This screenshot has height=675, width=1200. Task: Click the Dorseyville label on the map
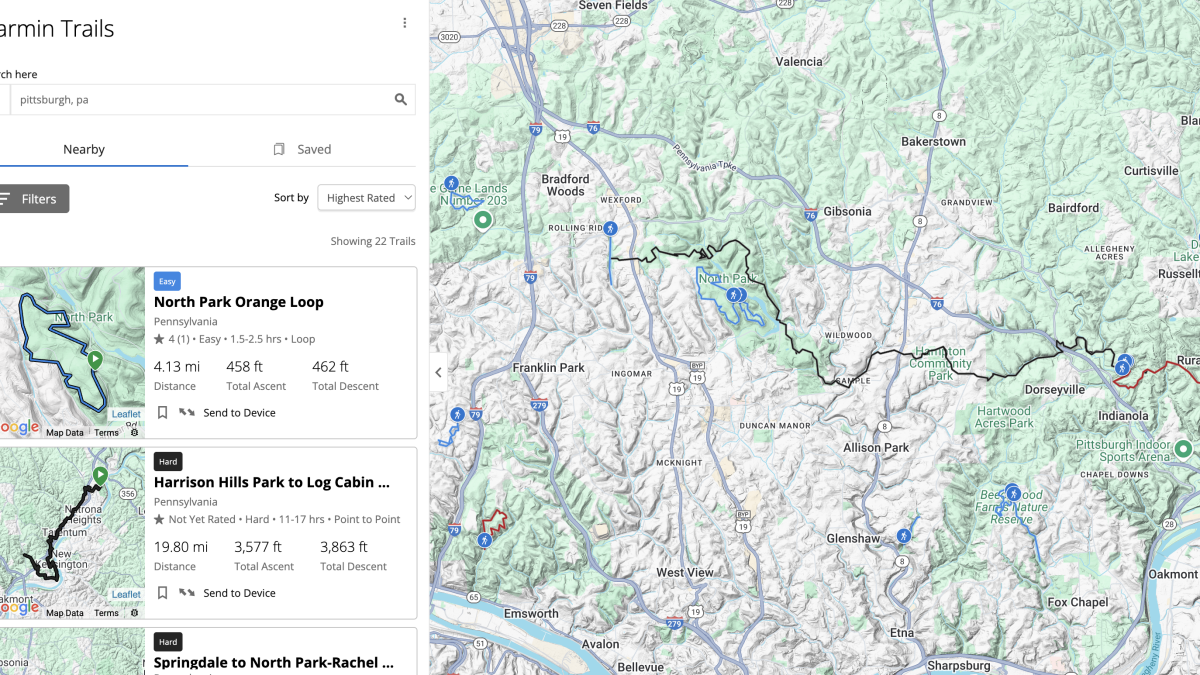[x=1054, y=390]
